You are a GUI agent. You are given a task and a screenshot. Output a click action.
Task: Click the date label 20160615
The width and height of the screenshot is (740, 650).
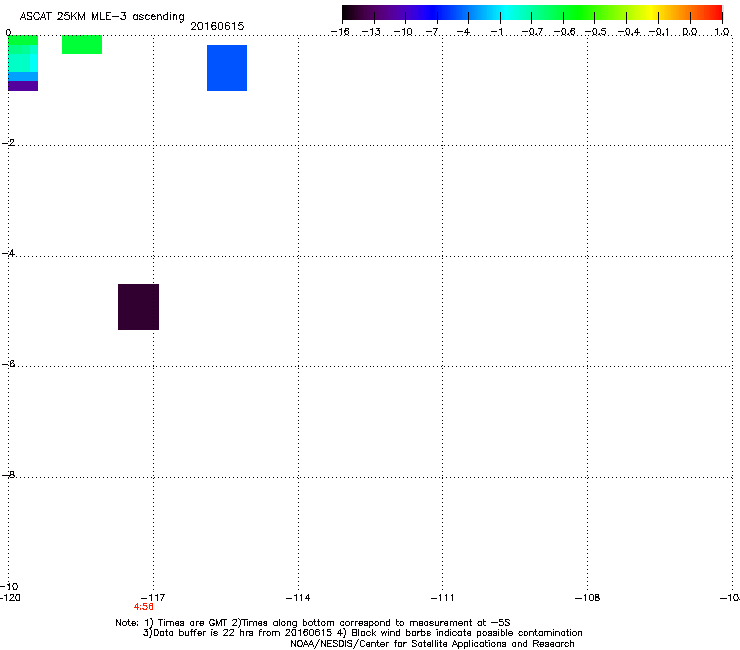click(x=217, y=26)
